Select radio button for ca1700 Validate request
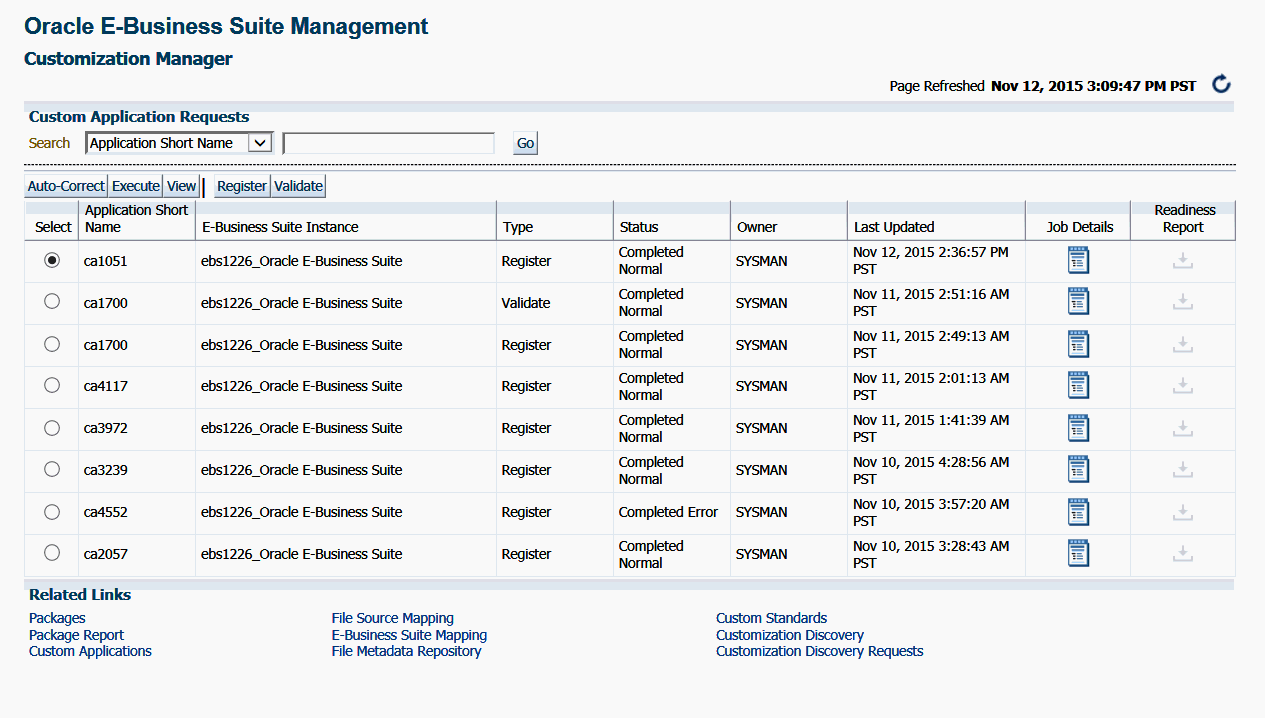Viewport: 1265px width, 718px height. pyautogui.click(x=52, y=301)
